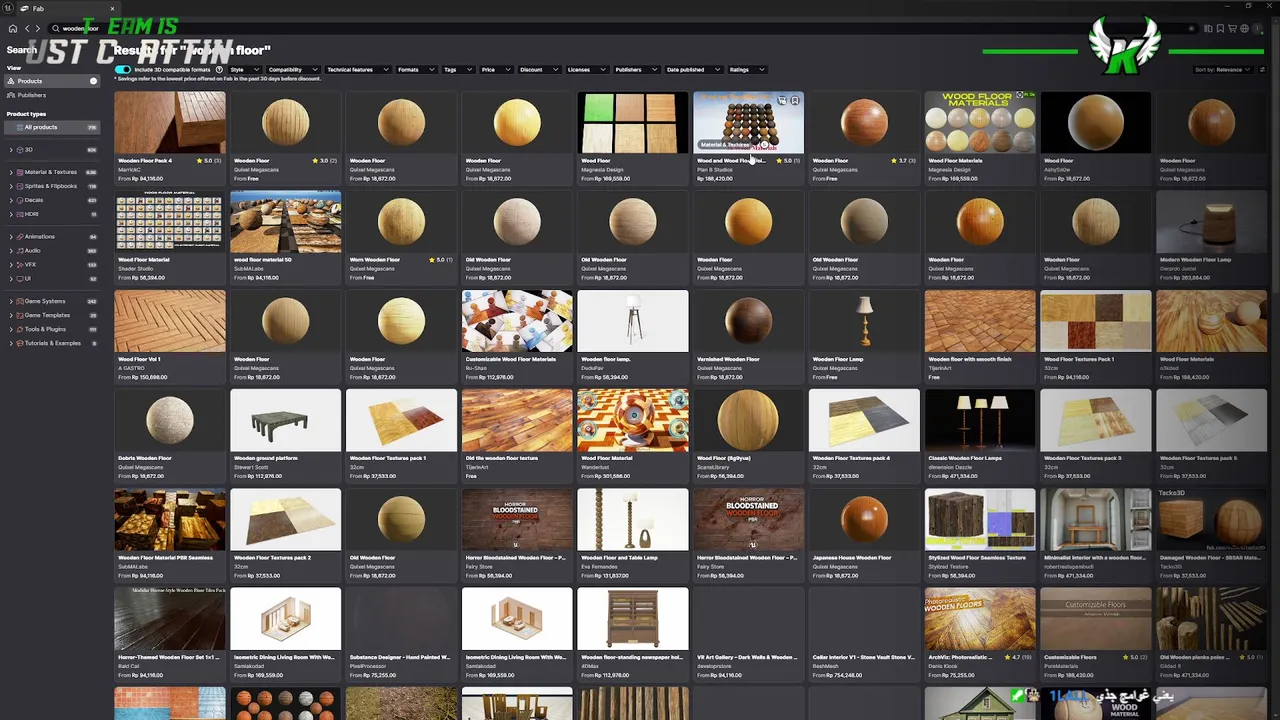Click the Tutorials & Examples category icon
Viewport: 1280px width, 720px height.
click(18, 343)
